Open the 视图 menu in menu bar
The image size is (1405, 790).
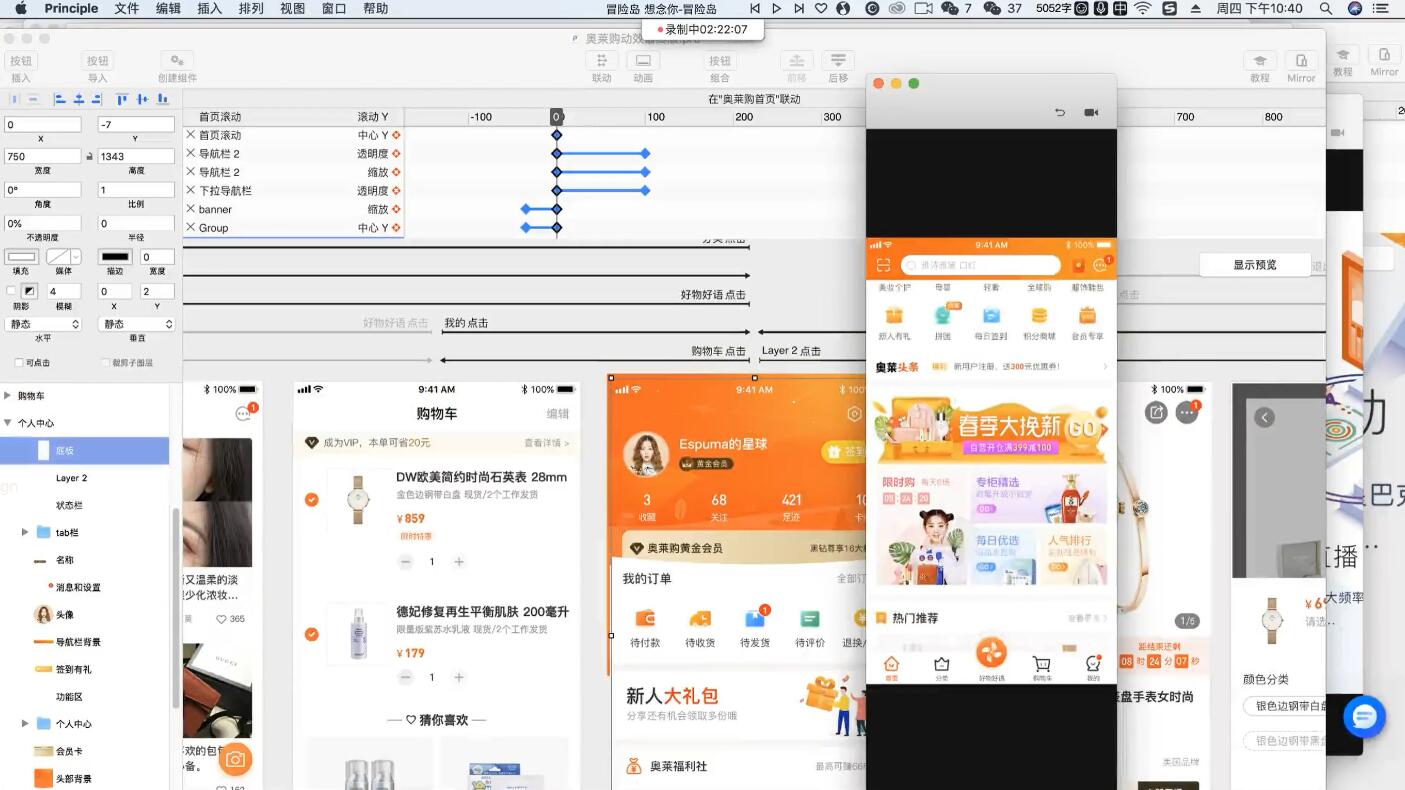(292, 8)
